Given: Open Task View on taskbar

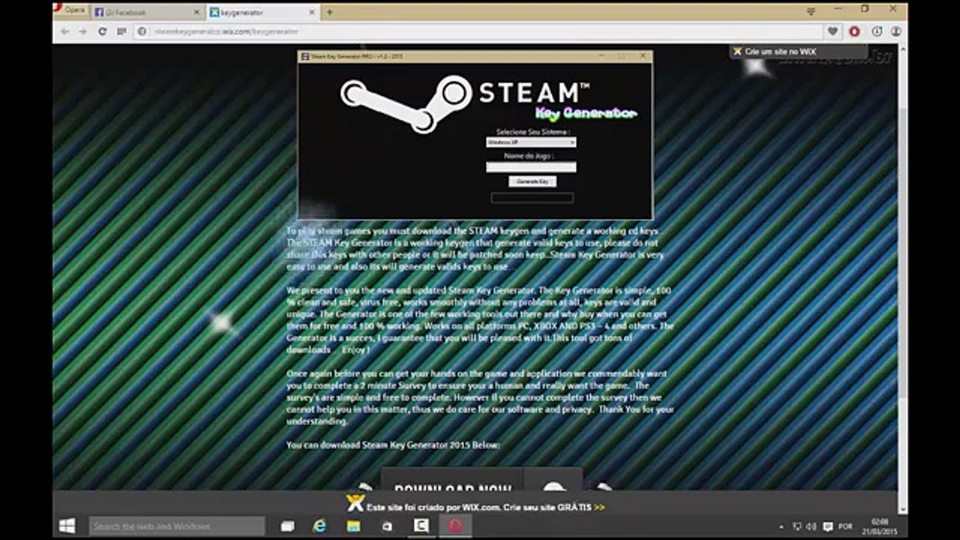Looking at the screenshot, I should tap(287, 526).
